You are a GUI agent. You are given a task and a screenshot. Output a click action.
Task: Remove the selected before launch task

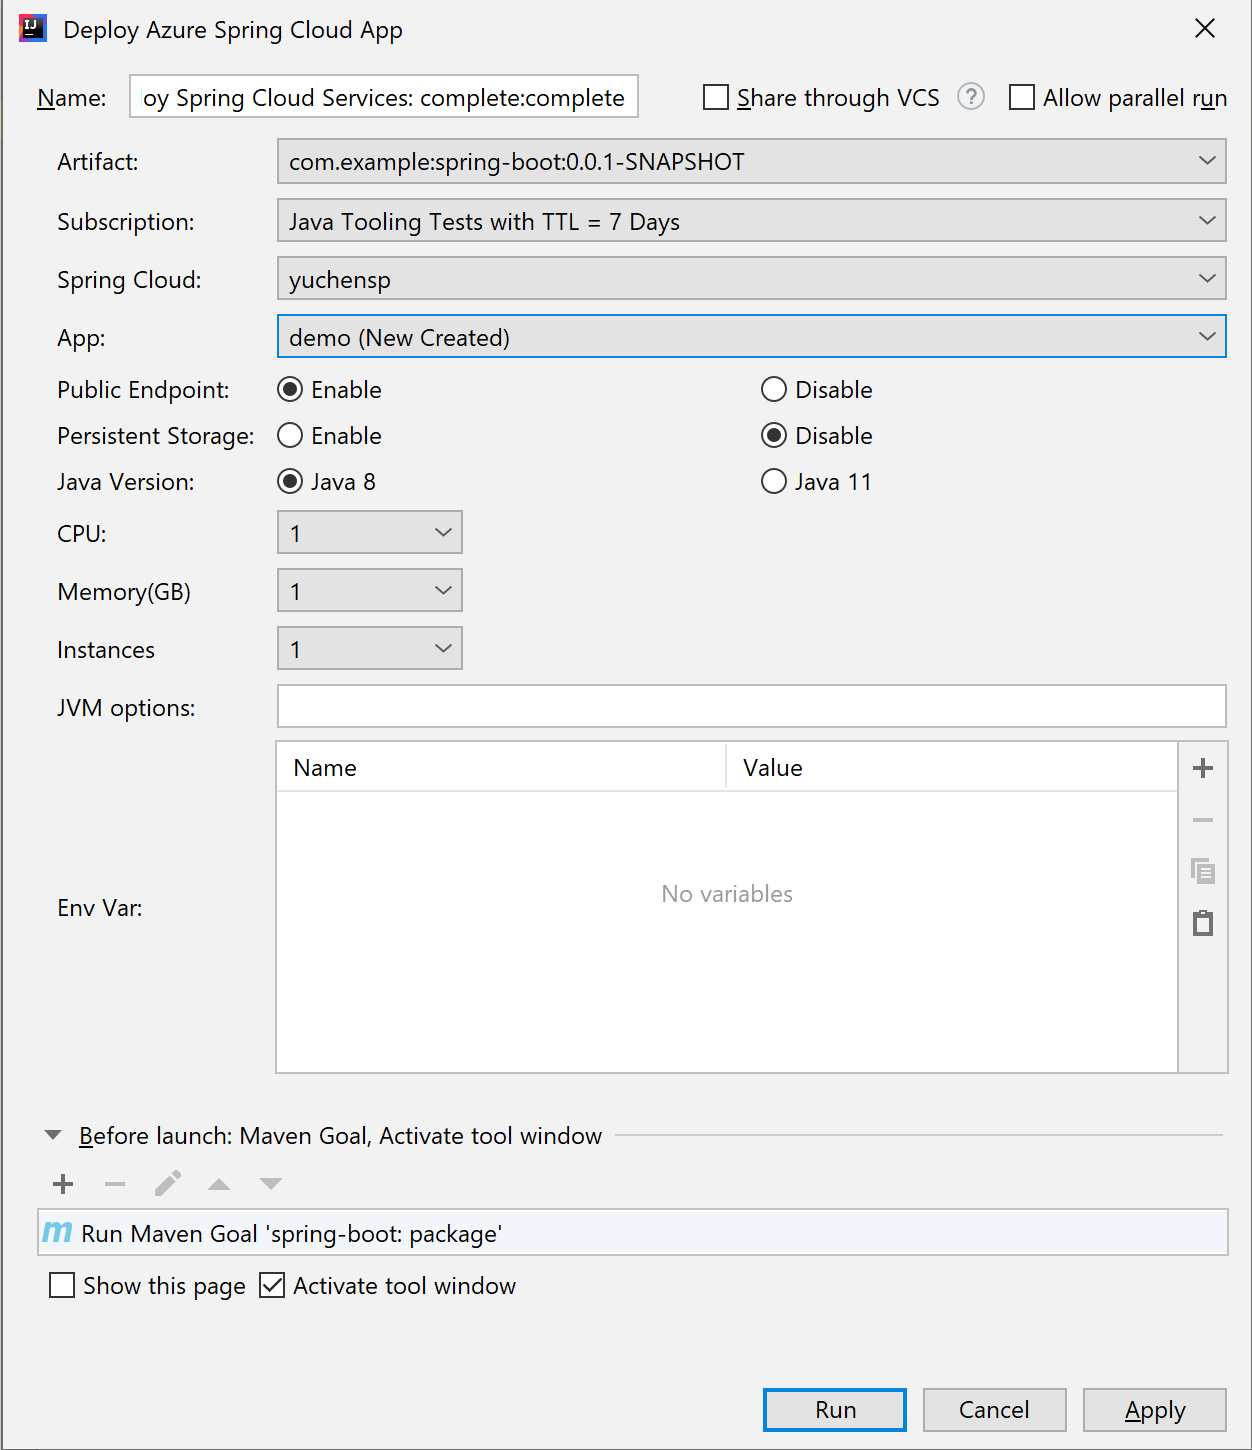pos(115,1184)
